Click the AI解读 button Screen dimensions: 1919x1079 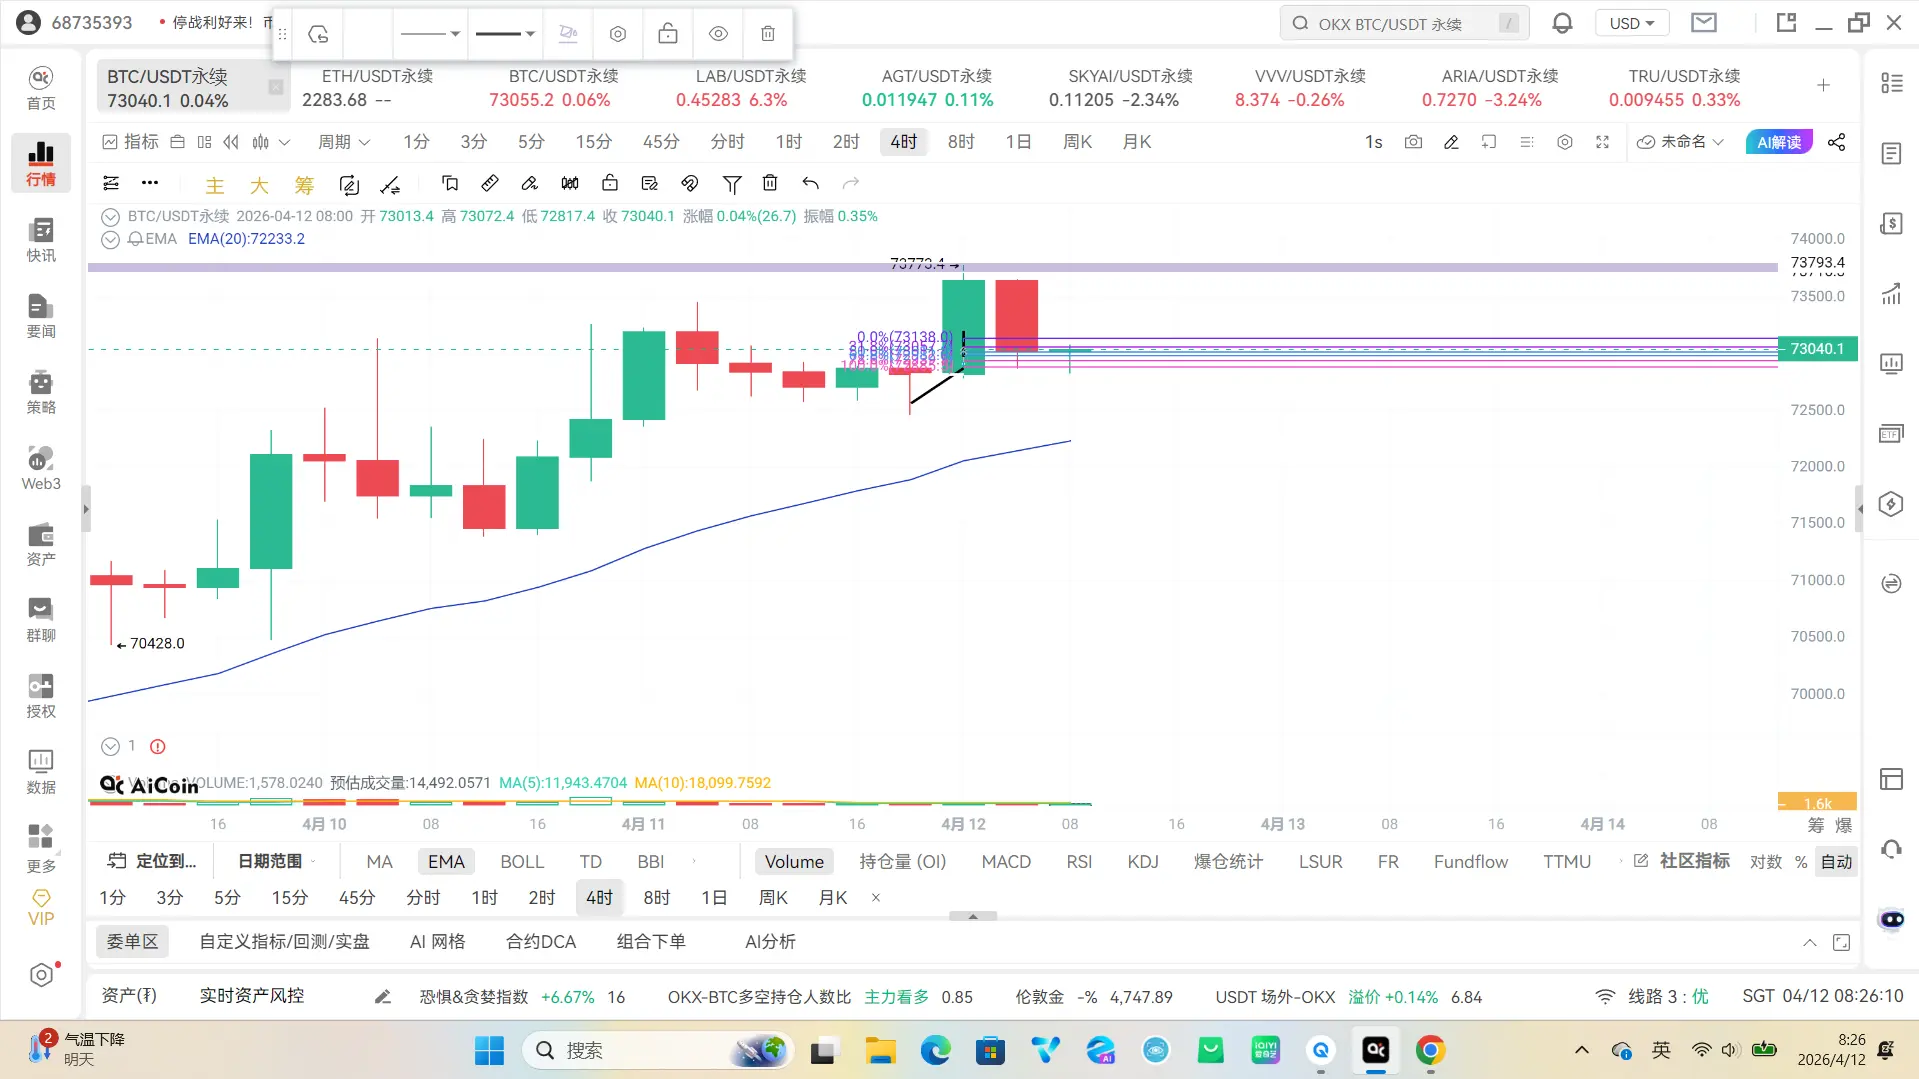(x=1779, y=142)
